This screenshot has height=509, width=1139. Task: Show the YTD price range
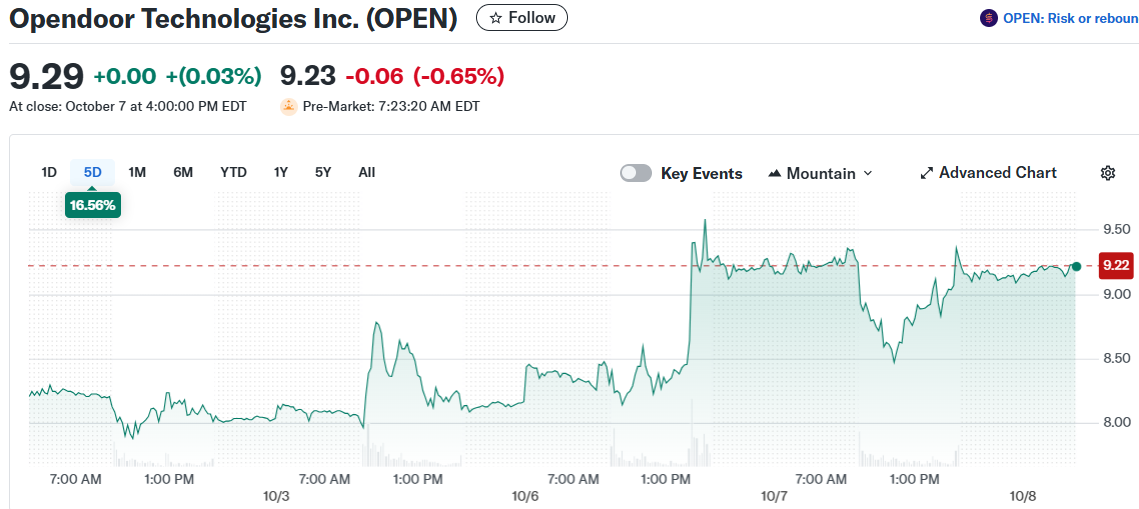(233, 172)
